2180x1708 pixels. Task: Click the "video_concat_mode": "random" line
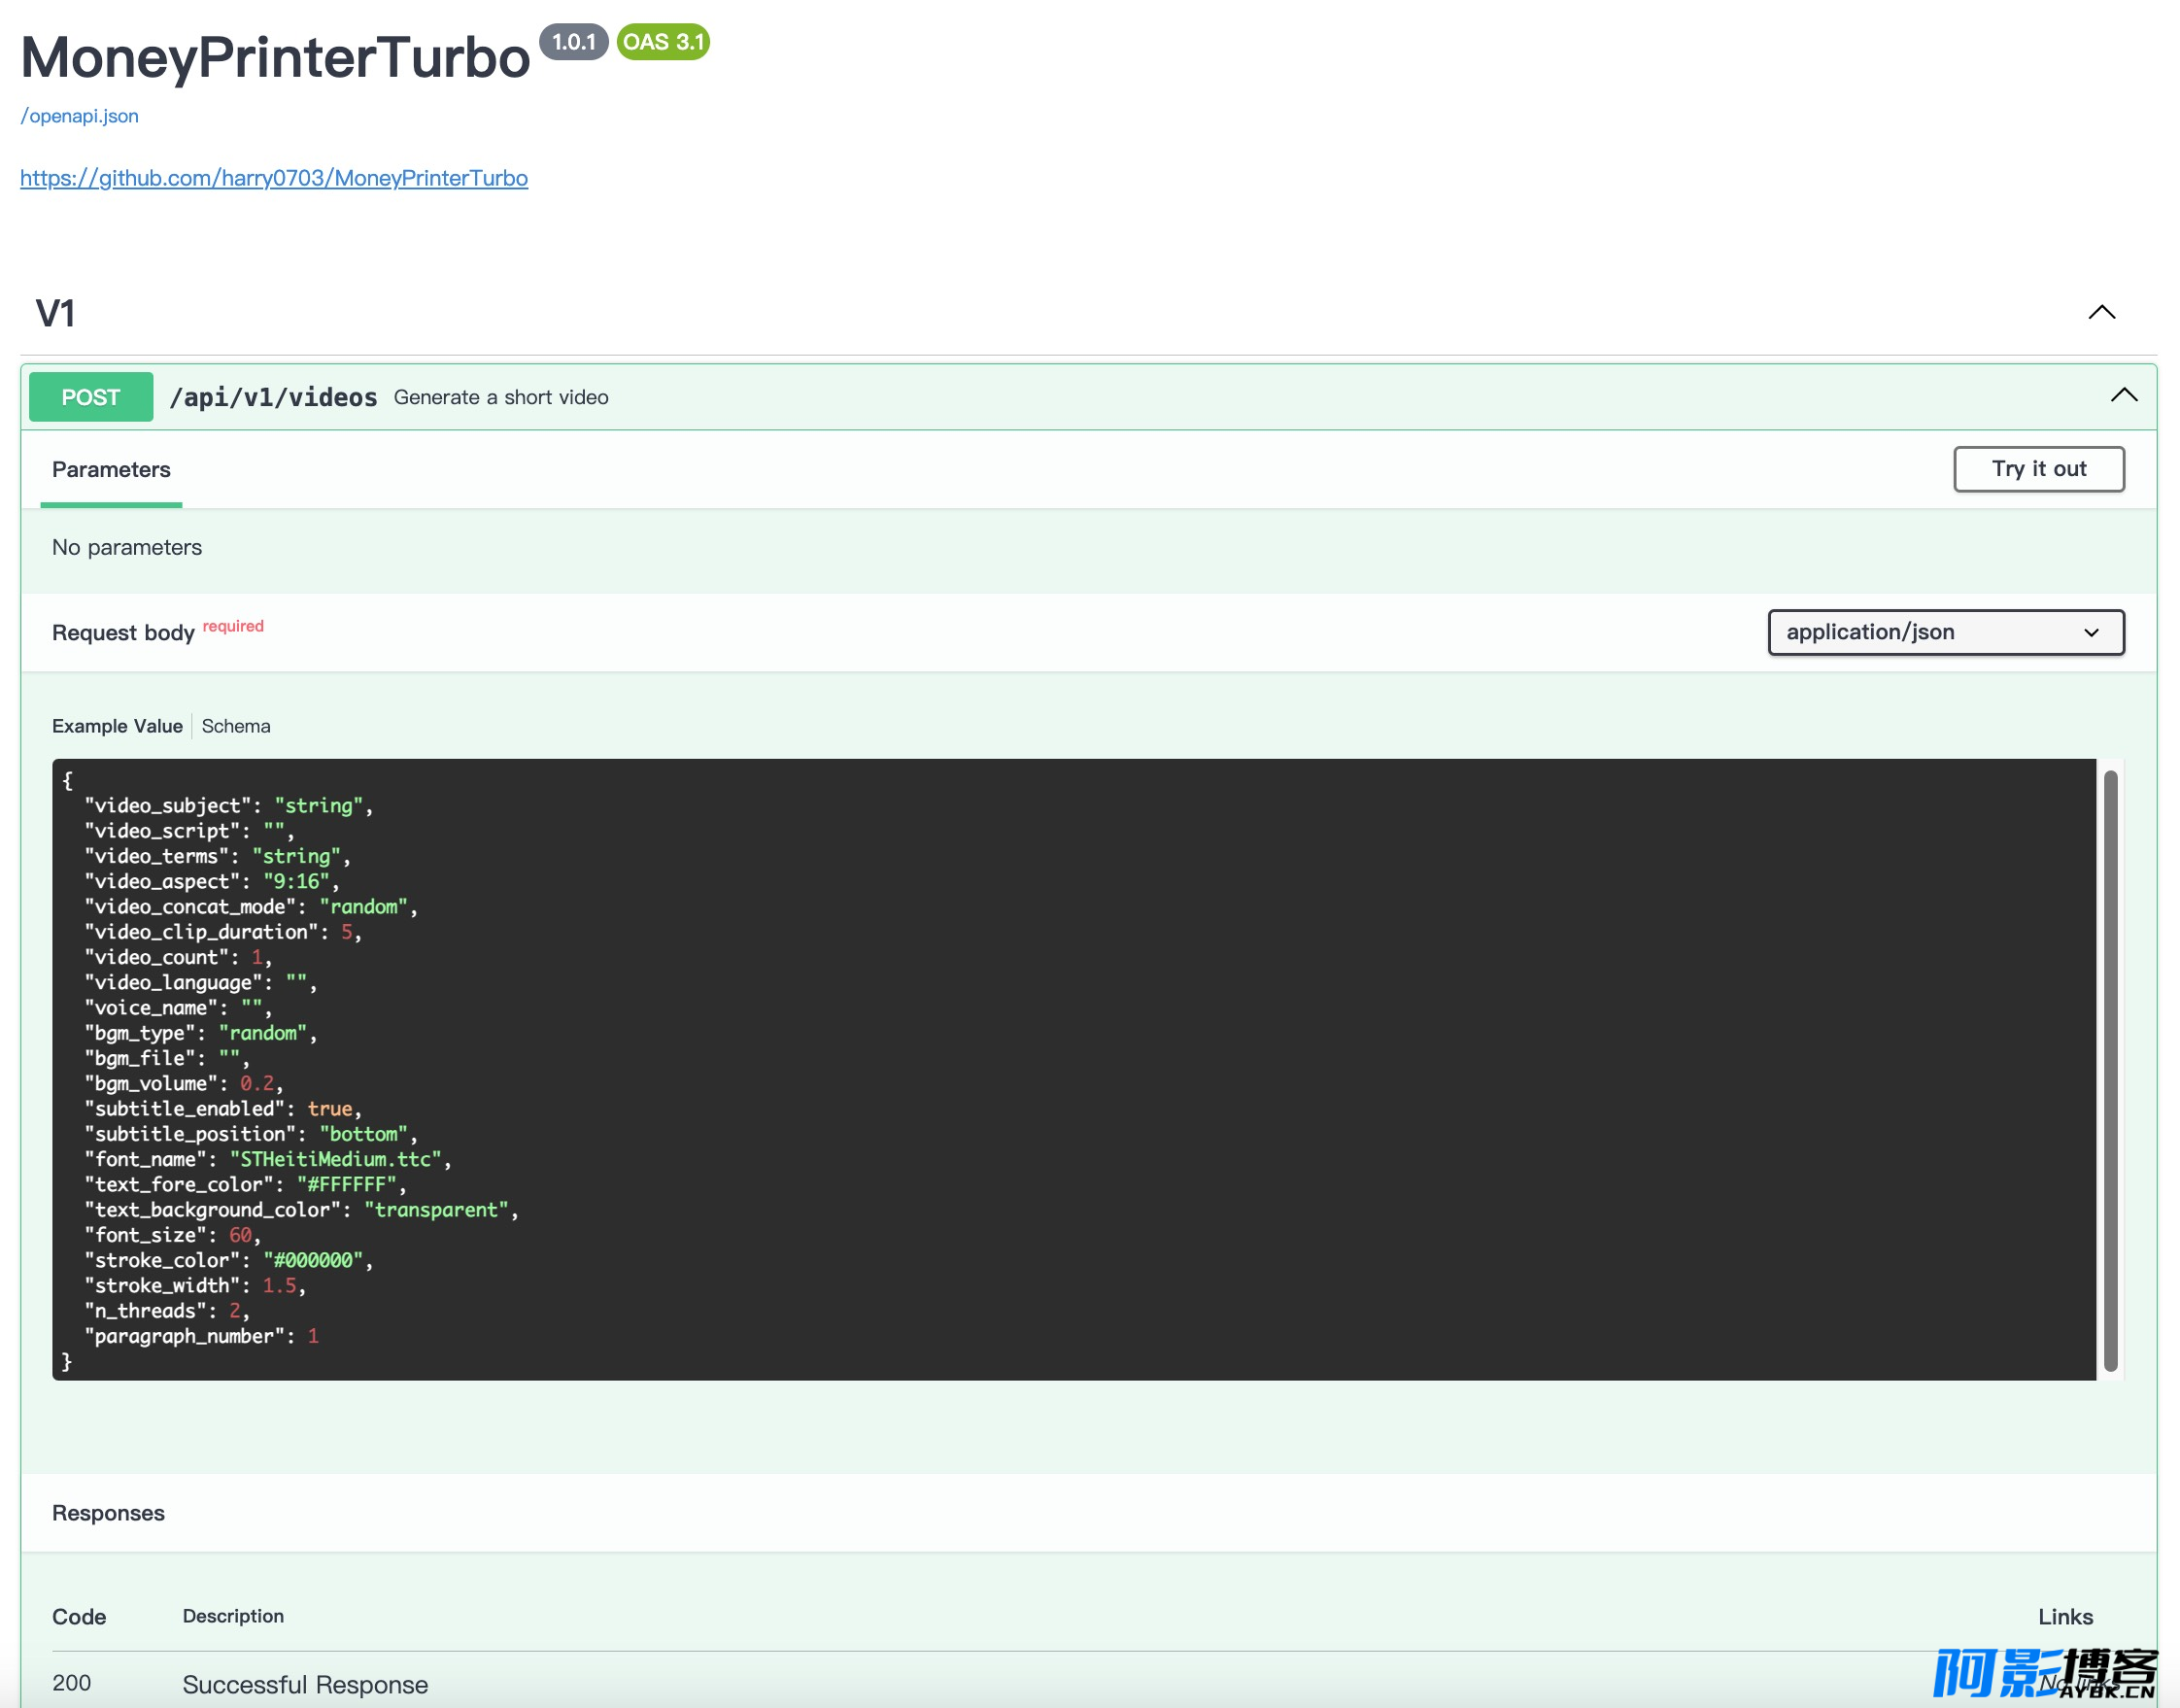(x=251, y=907)
